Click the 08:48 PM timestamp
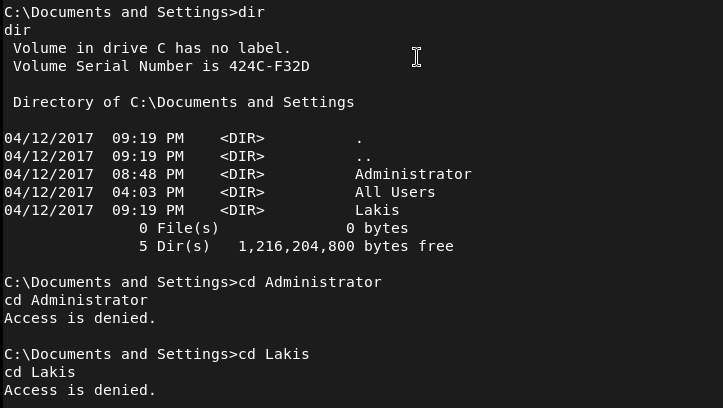 [147, 174]
